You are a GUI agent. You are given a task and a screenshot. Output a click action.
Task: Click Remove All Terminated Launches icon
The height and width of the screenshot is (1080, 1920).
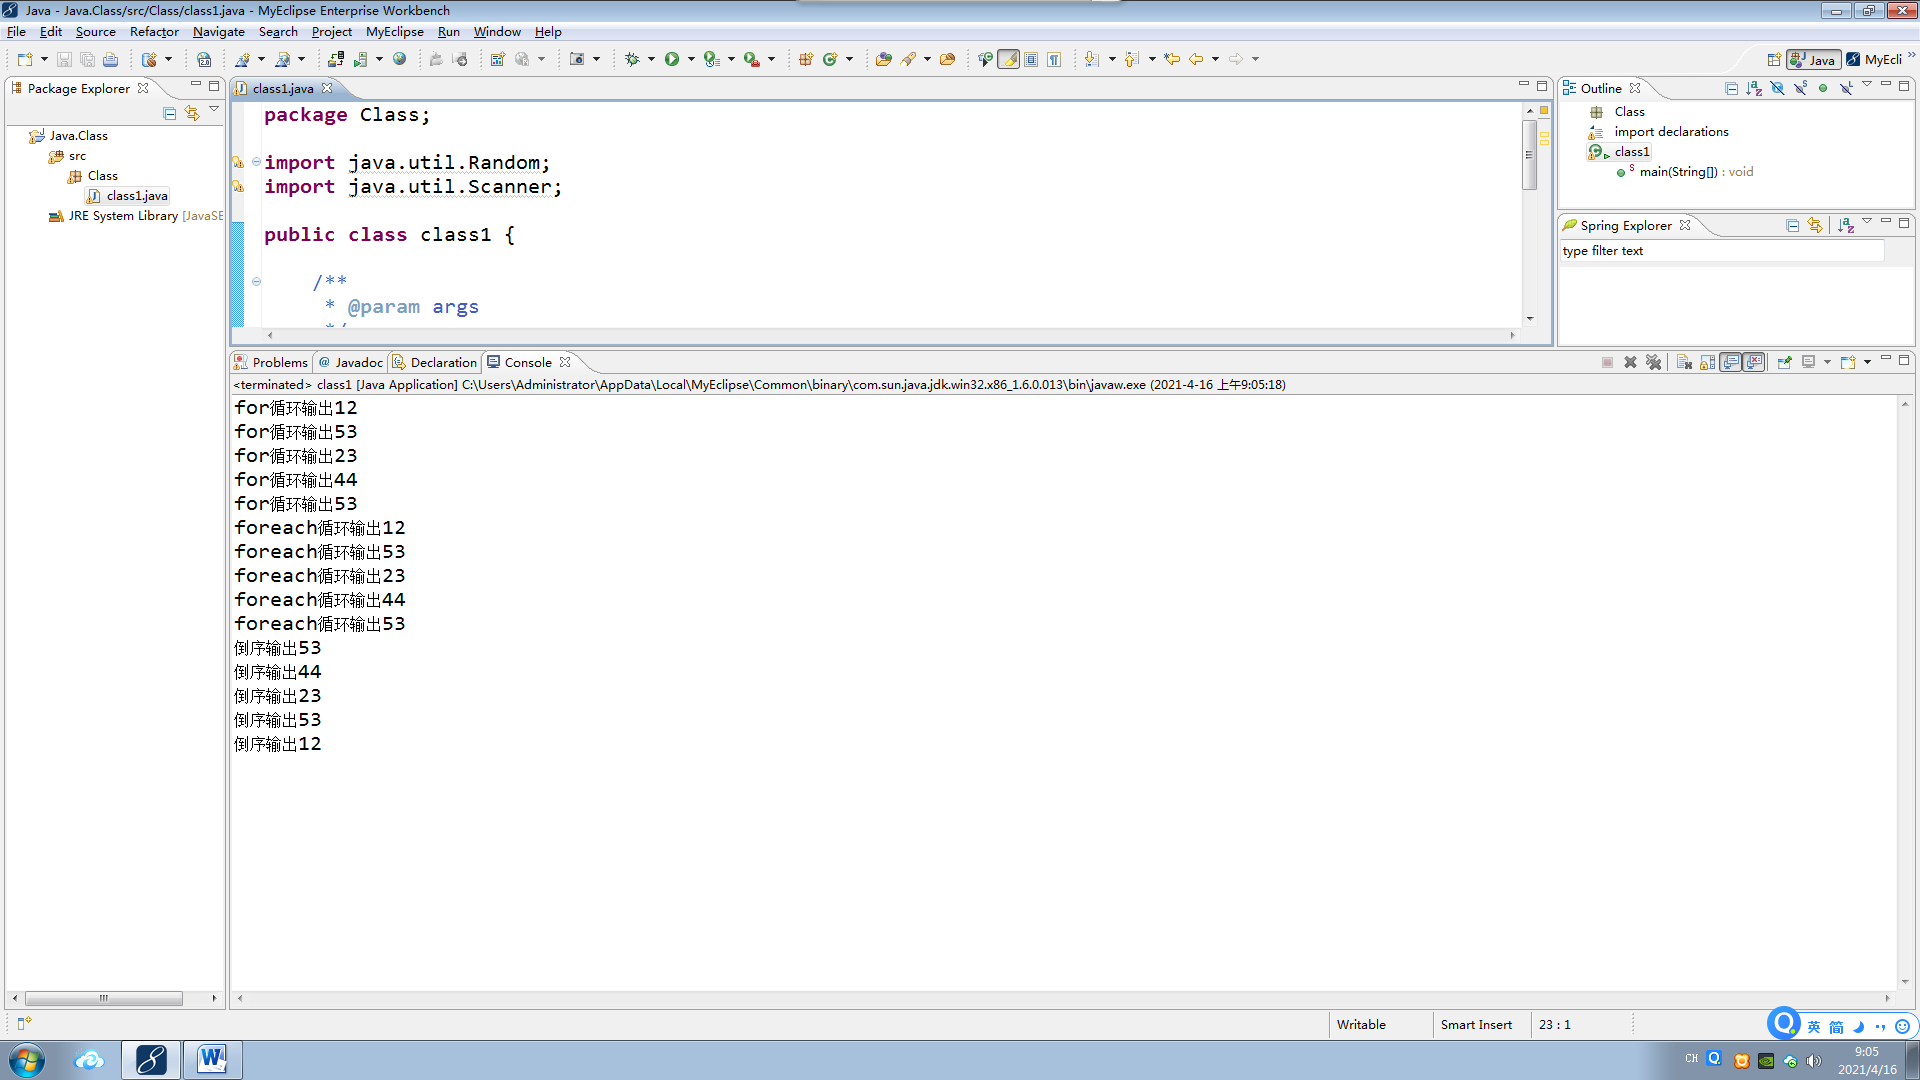1653,362
